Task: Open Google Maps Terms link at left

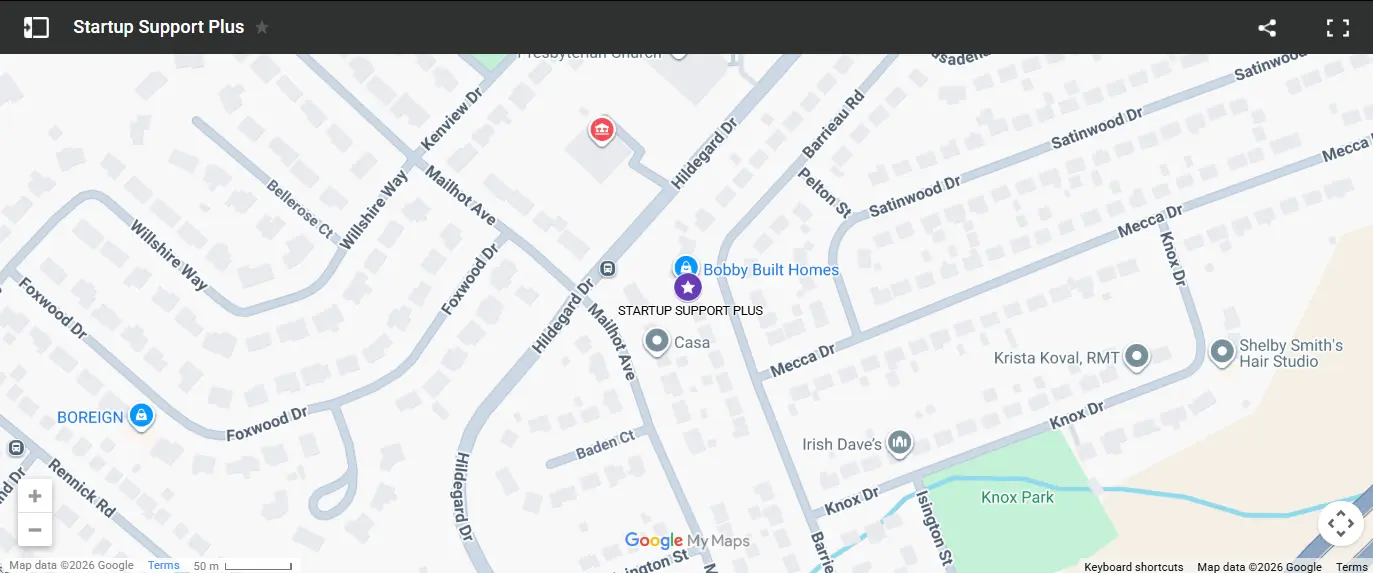Action: coord(164,565)
